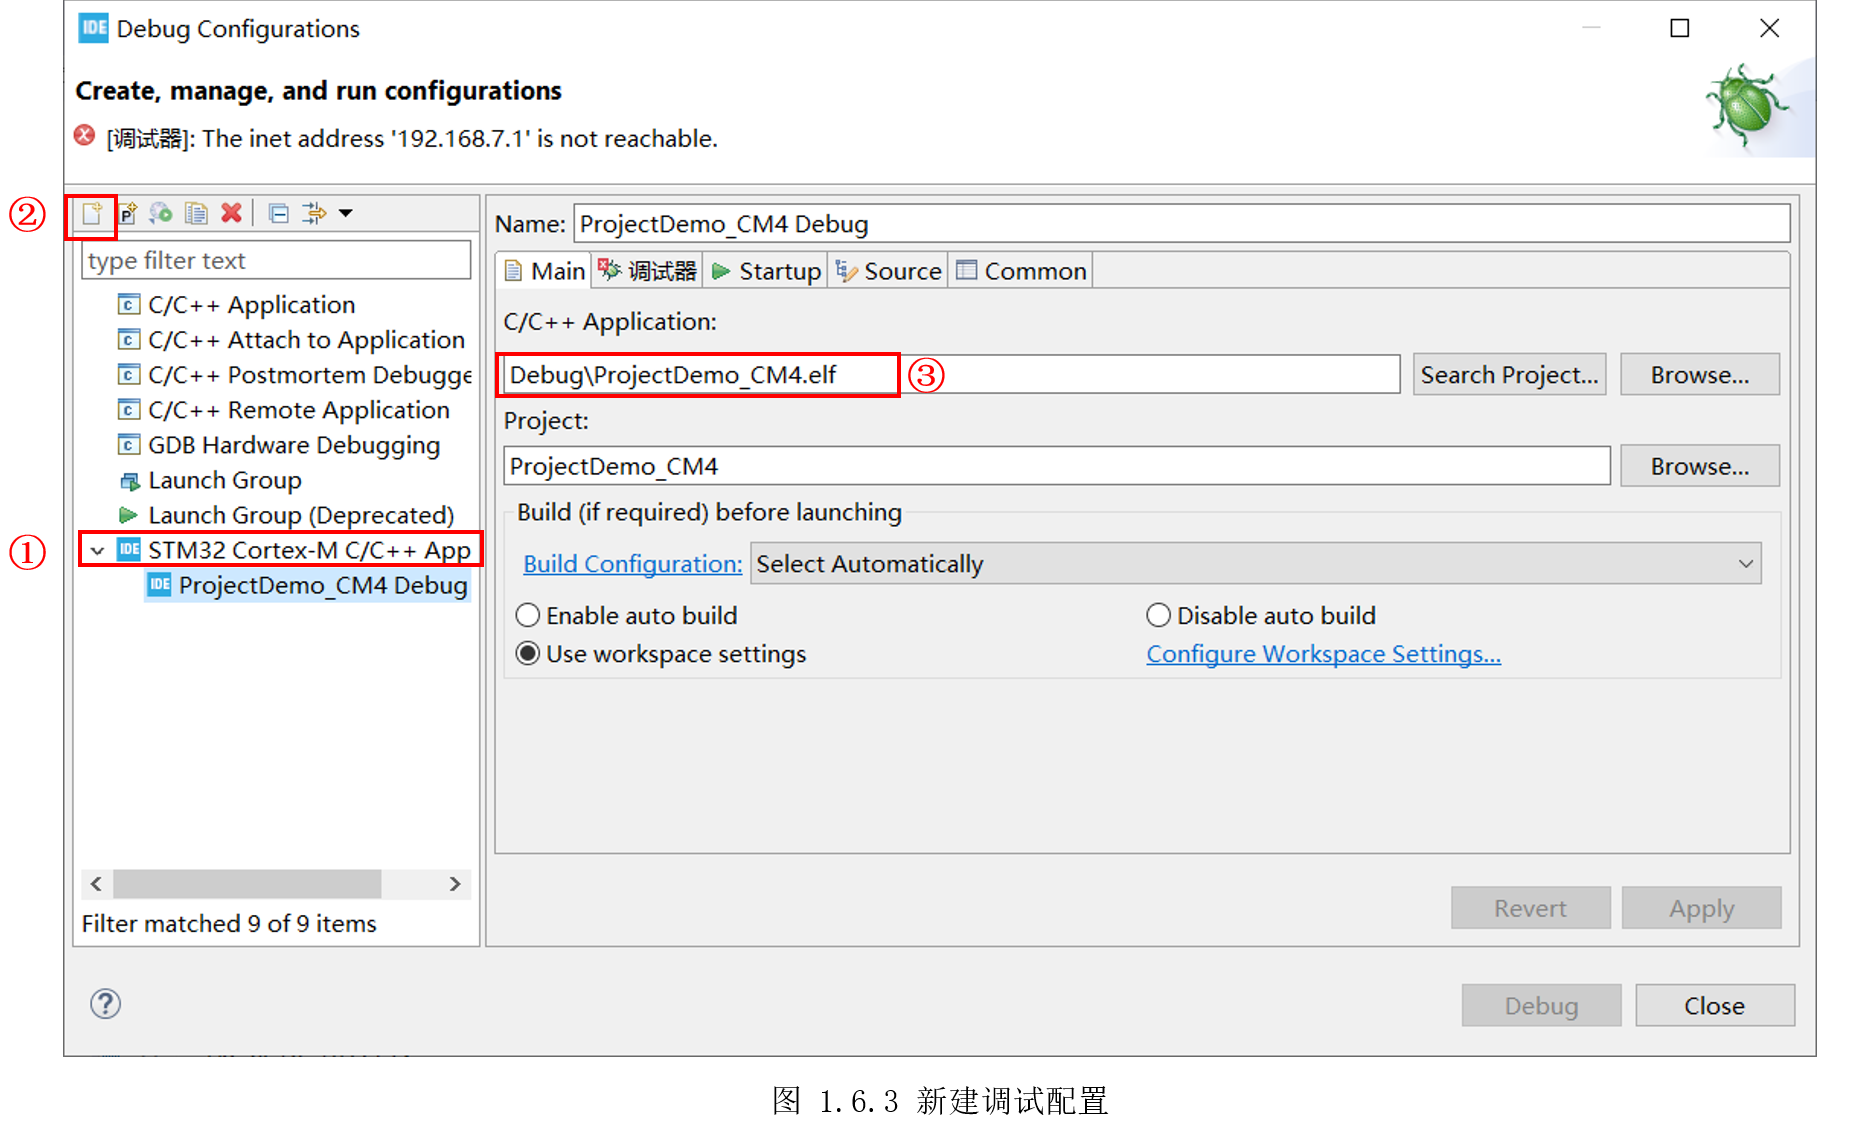Select Enable auto build option
1853x1127 pixels.
528,615
